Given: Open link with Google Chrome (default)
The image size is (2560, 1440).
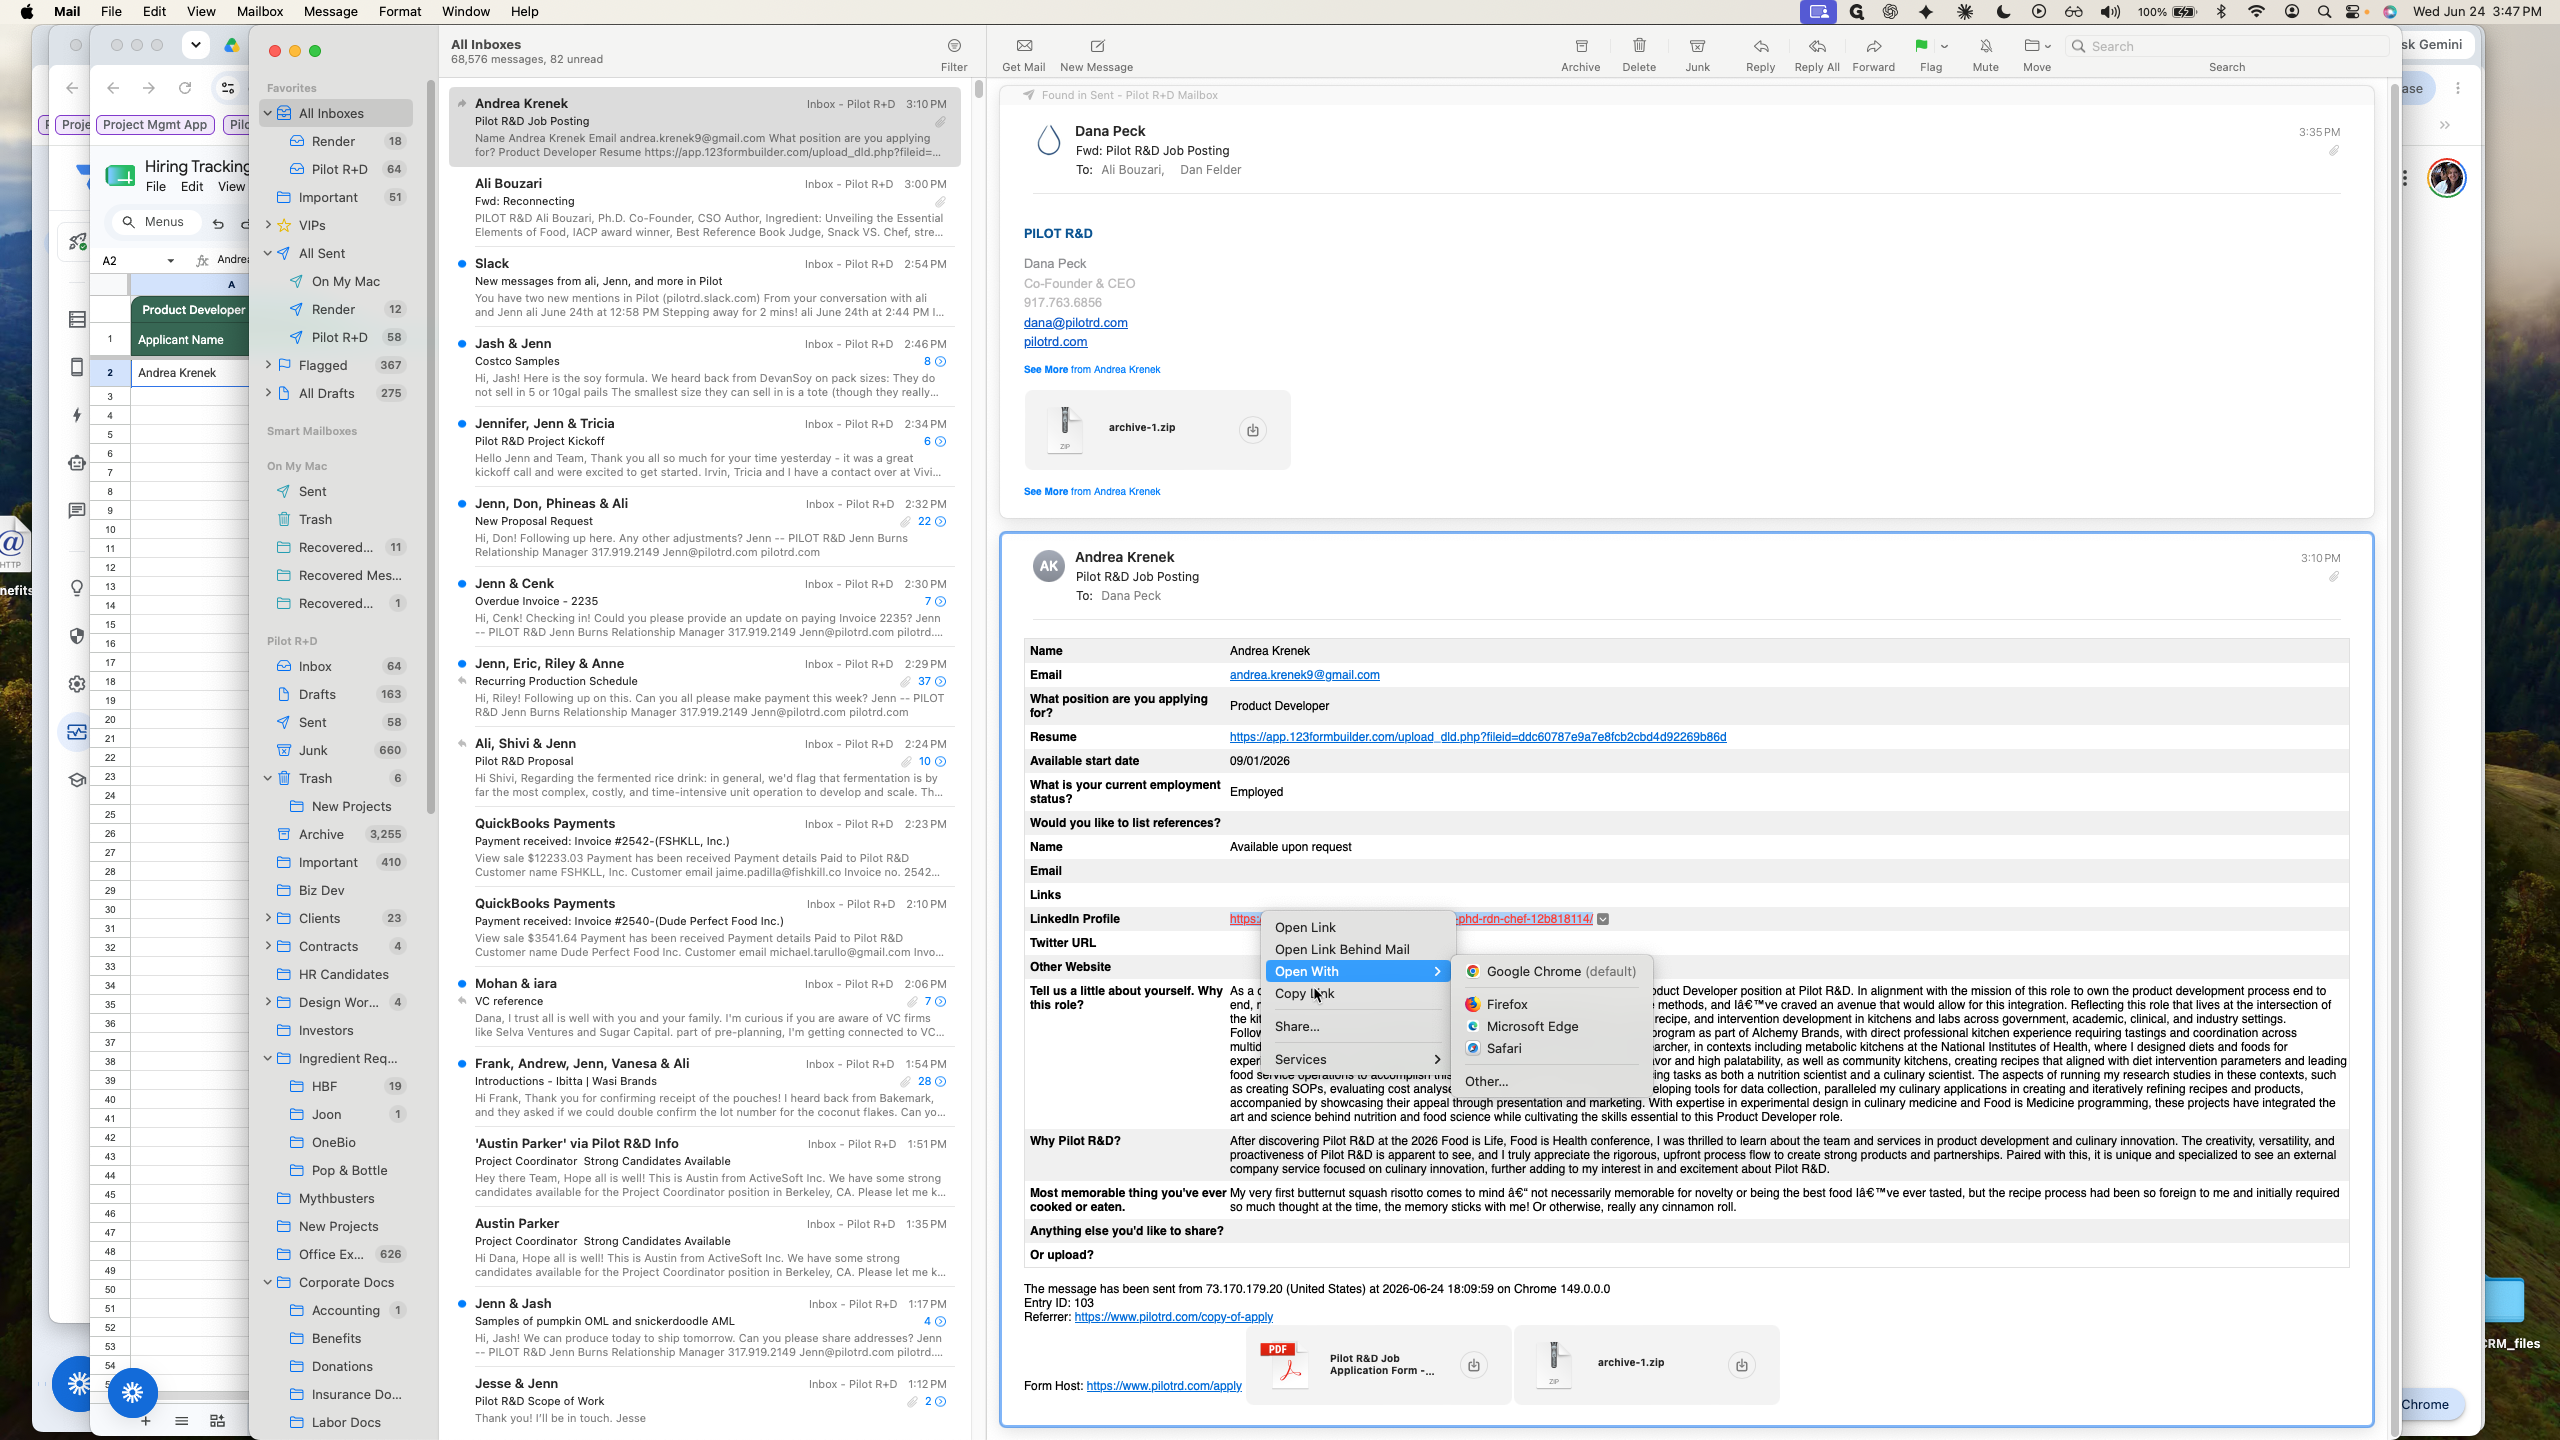Looking at the screenshot, I should [1551, 971].
